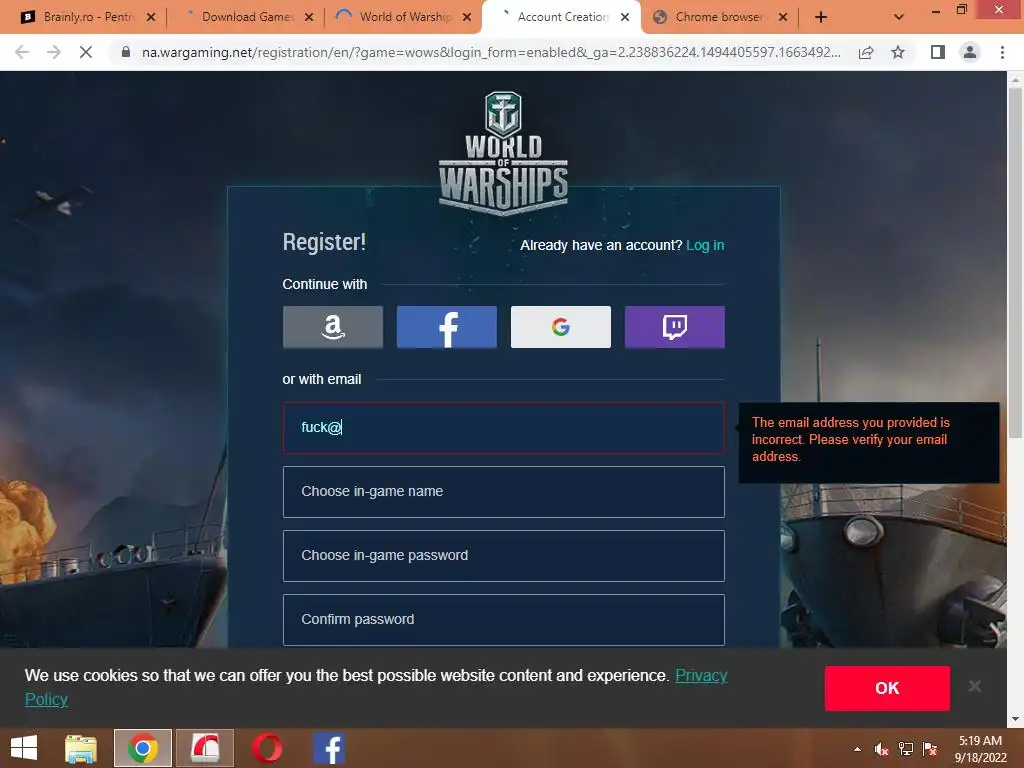The width and height of the screenshot is (1024, 768).
Task: Click "Already have an account?" text
Action: (x=601, y=245)
